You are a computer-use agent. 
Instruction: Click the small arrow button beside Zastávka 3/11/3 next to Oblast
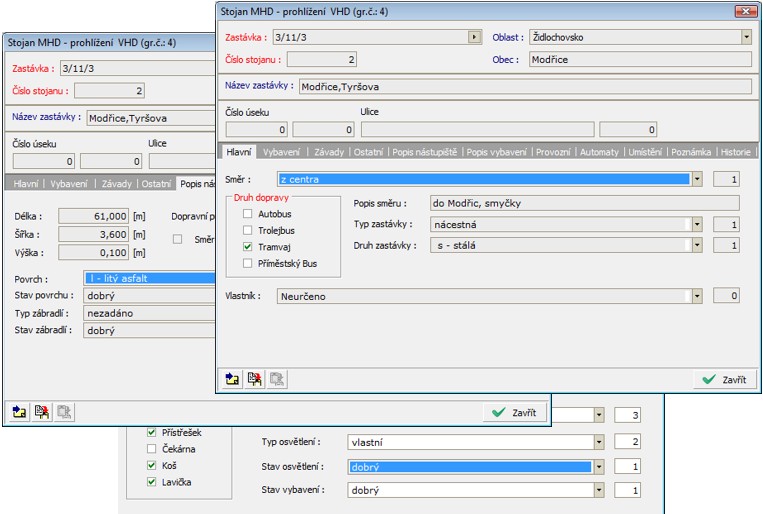point(474,37)
